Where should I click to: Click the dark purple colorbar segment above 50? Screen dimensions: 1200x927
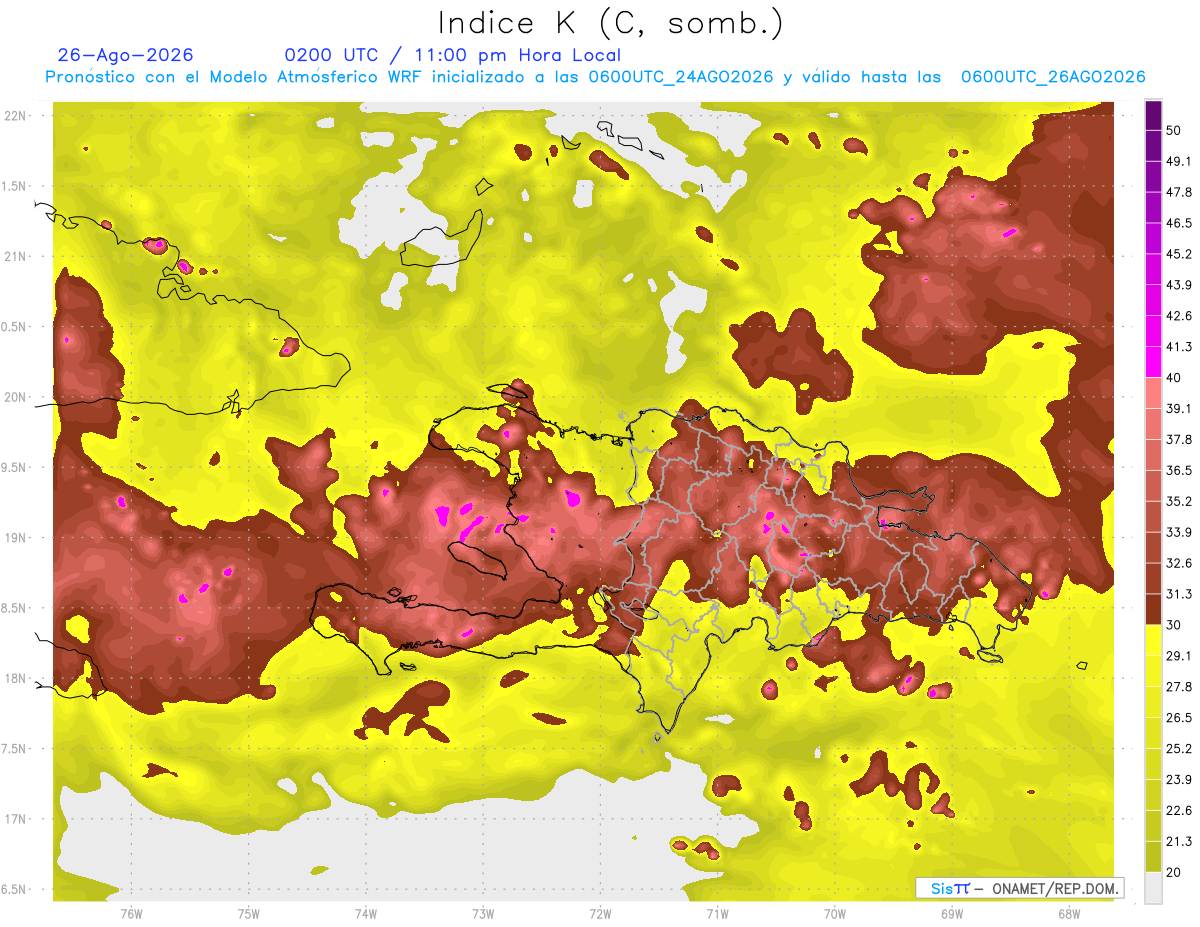pos(1153,115)
